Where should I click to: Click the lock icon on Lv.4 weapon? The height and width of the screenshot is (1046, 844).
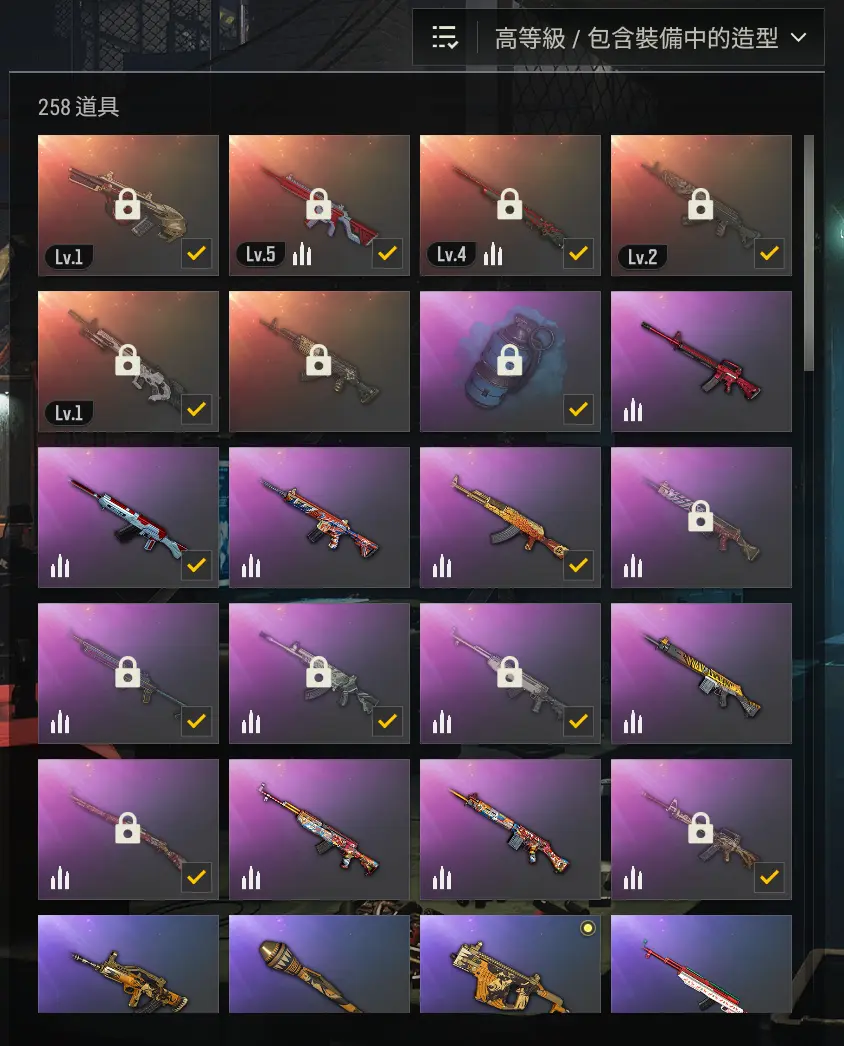510,203
